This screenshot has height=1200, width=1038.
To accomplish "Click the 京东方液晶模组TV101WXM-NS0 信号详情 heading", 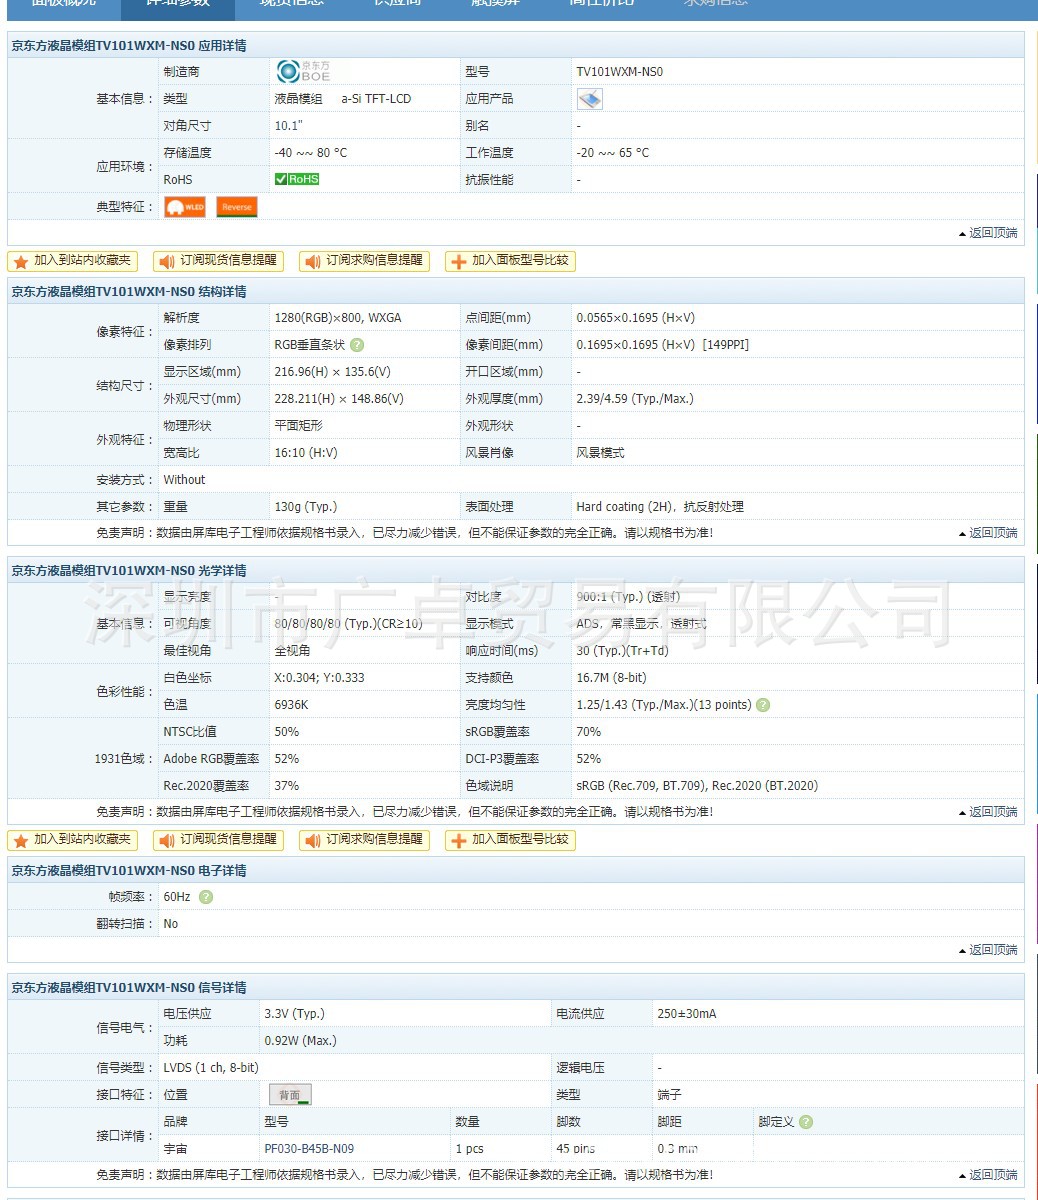I will [x=129, y=988].
